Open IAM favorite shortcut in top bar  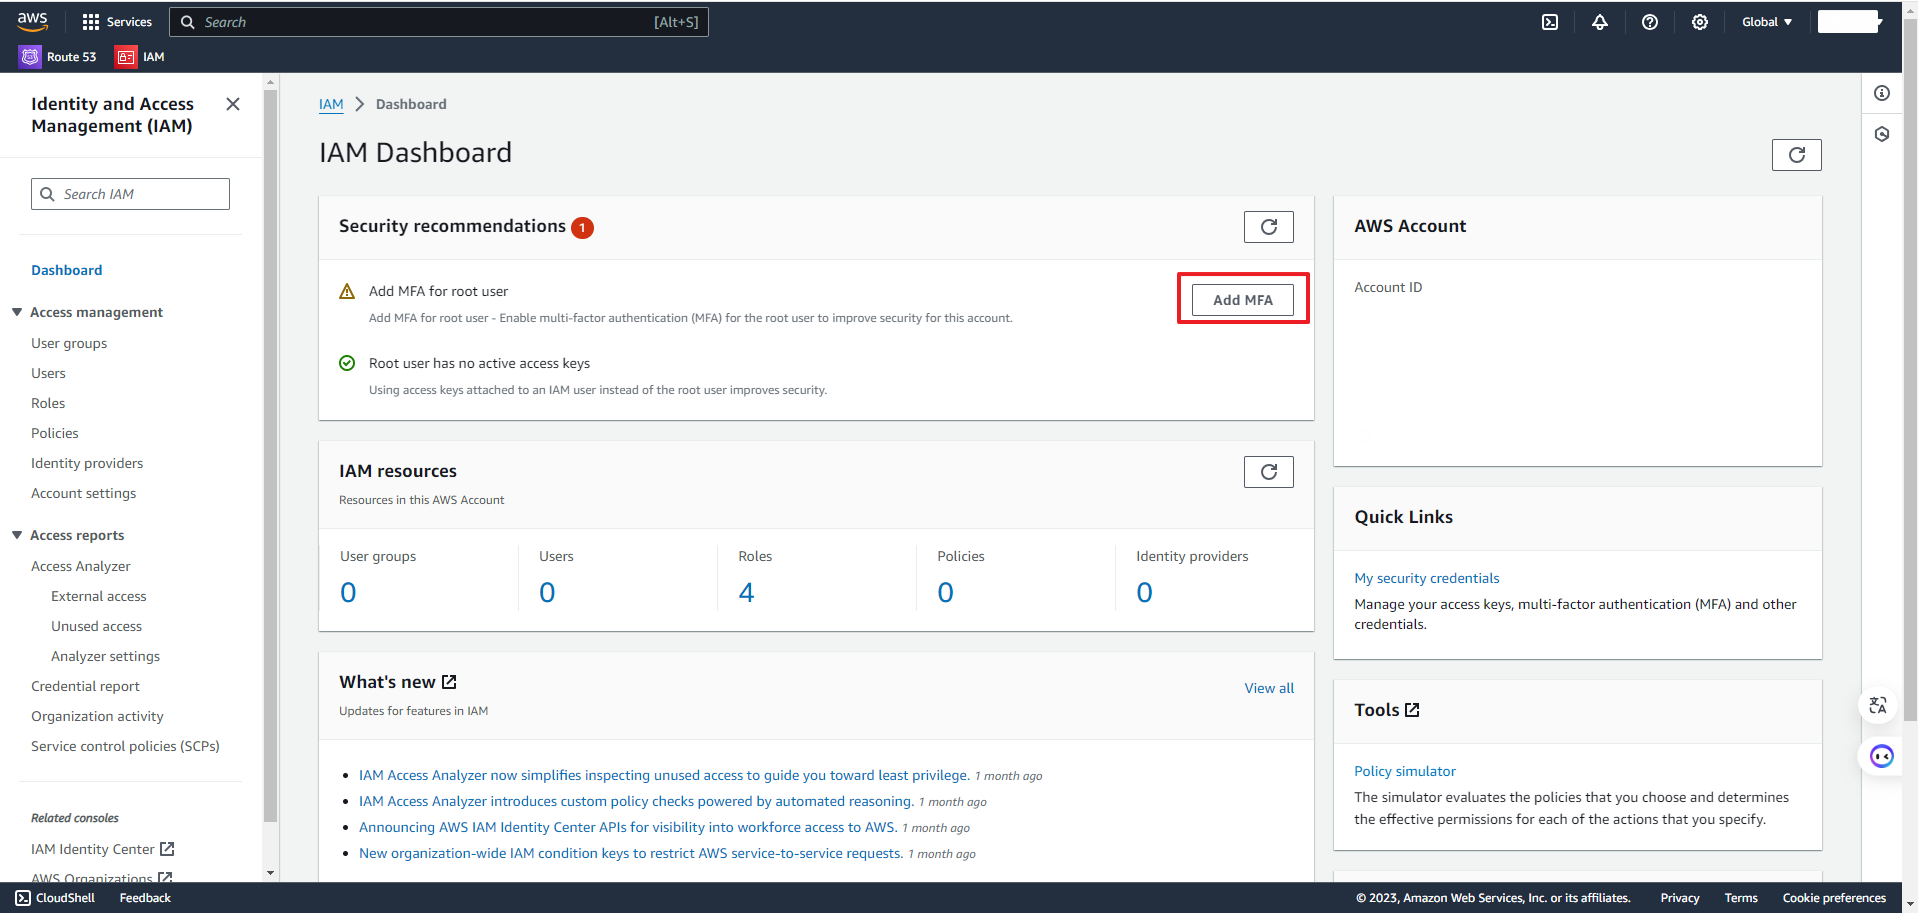click(140, 57)
